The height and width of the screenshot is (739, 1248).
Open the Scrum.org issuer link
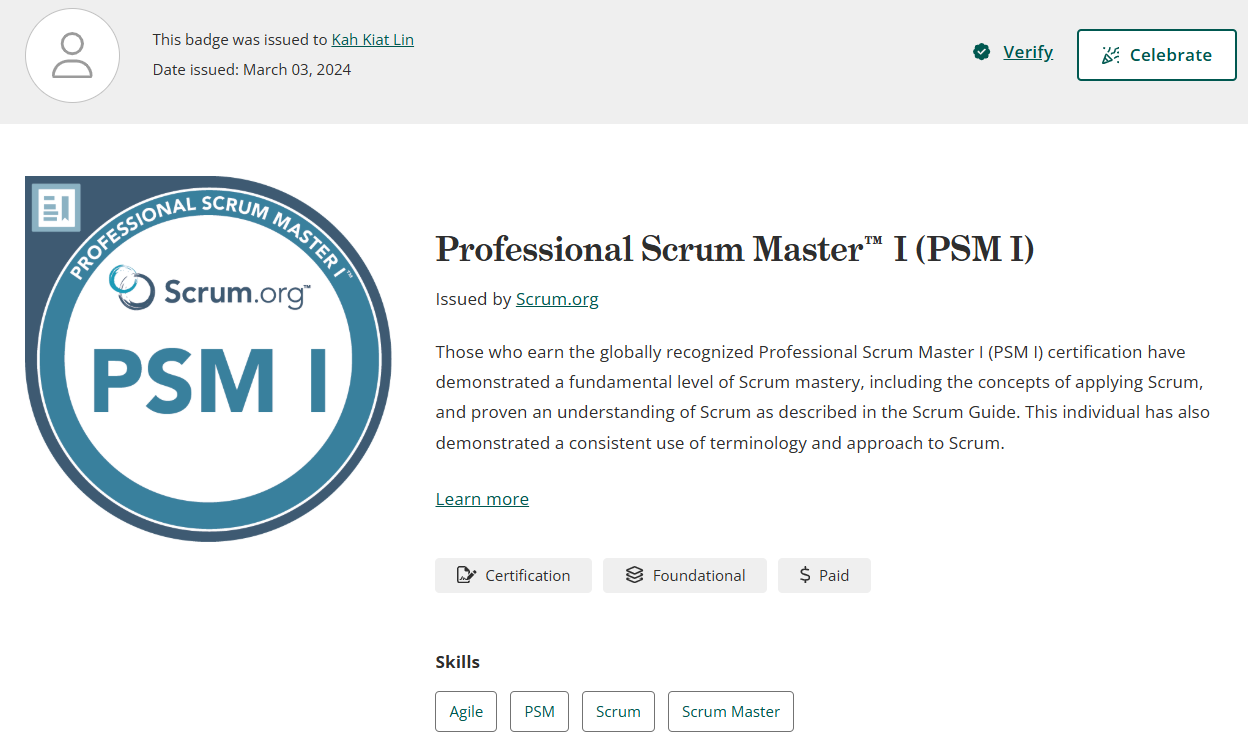[x=557, y=299]
